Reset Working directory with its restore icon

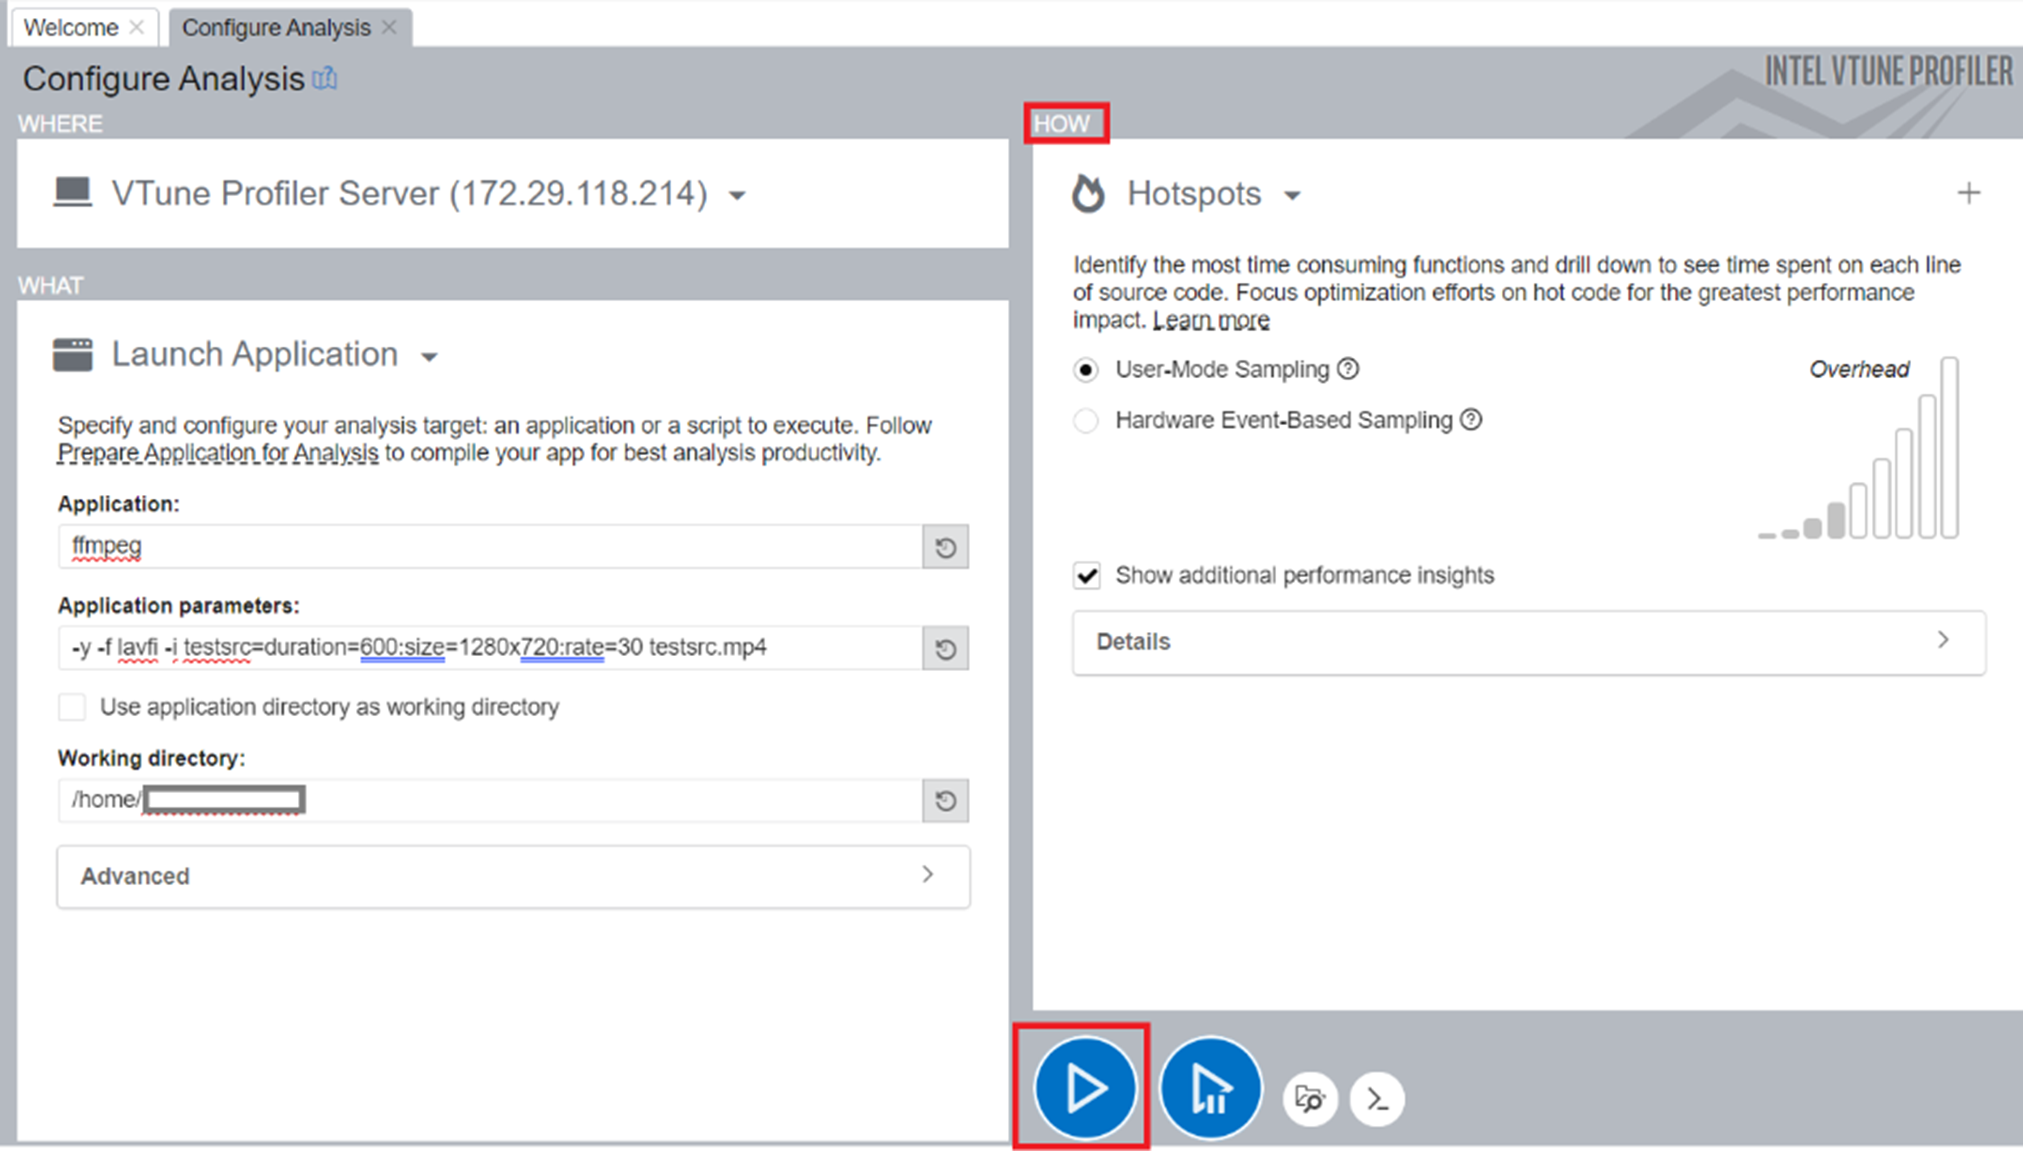pos(945,801)
